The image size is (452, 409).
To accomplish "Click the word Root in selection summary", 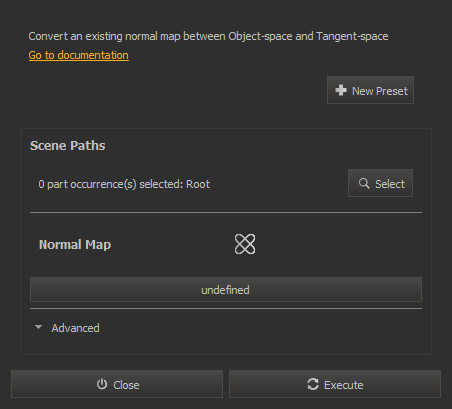I will coord(198,184).
